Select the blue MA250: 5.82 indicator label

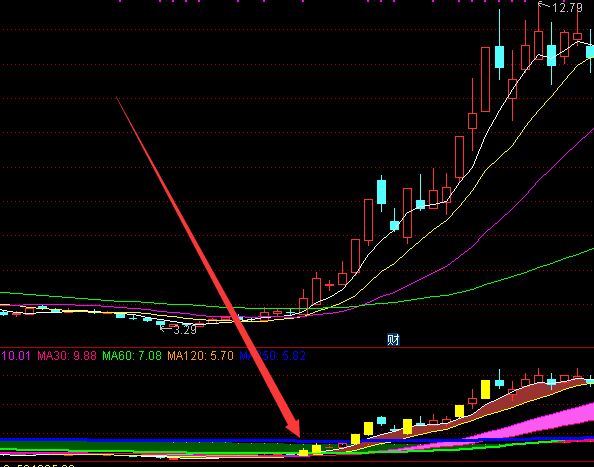(x=272, y=356)
